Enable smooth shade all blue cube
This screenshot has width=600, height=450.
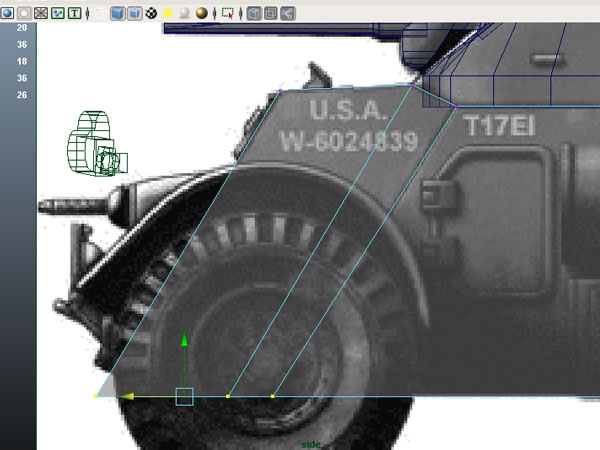117,13
